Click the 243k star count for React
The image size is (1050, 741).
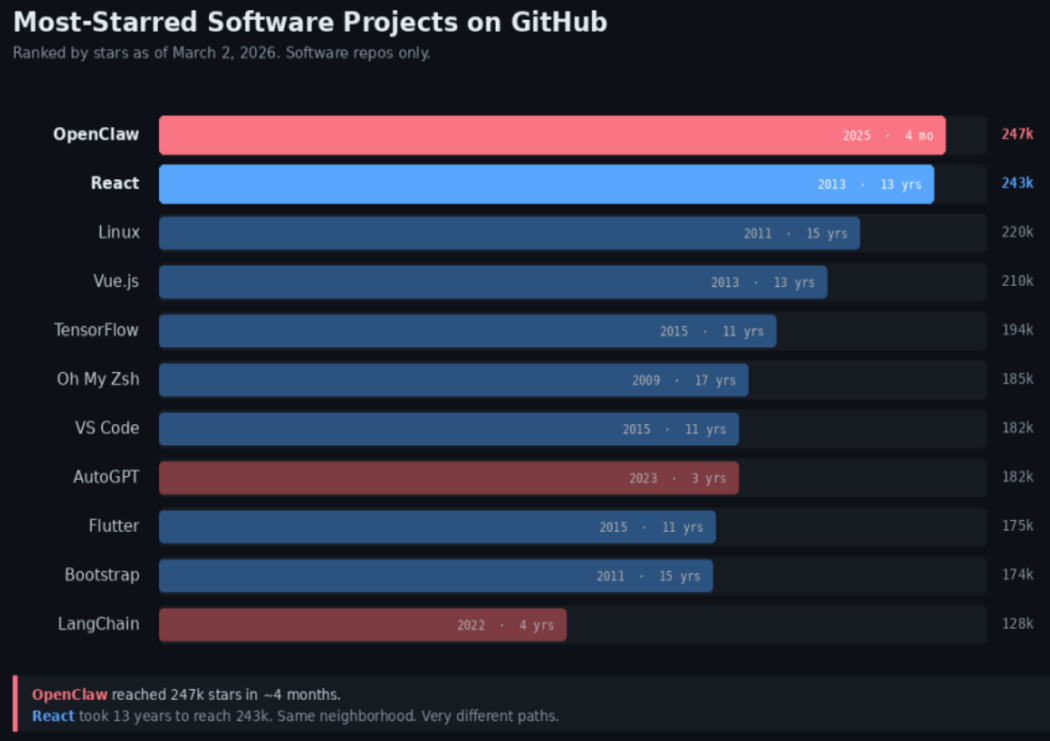point(1017,183)
